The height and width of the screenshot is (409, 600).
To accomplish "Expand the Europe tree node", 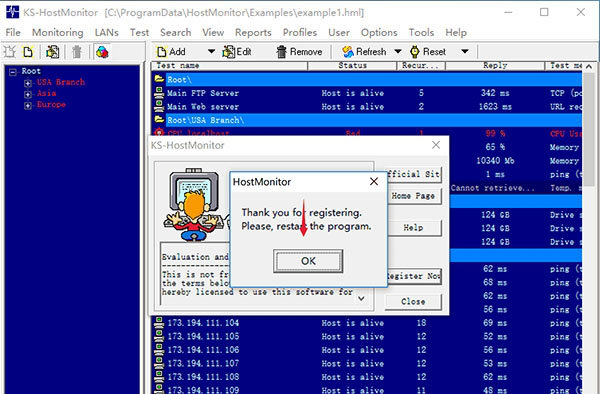I will point(28,105).
